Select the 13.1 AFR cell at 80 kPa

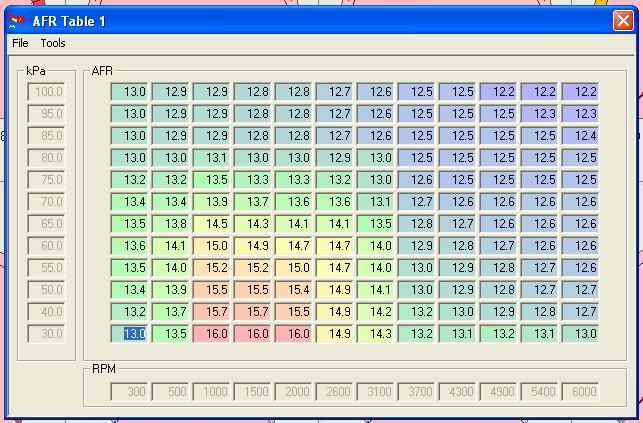(211, 158)
